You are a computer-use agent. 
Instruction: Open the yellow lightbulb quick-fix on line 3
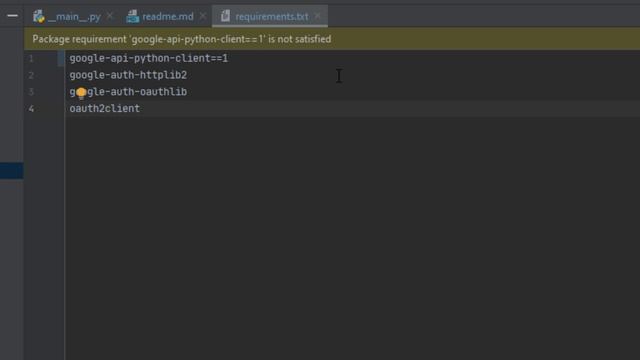pyautogui.click(x=81, y=93)
